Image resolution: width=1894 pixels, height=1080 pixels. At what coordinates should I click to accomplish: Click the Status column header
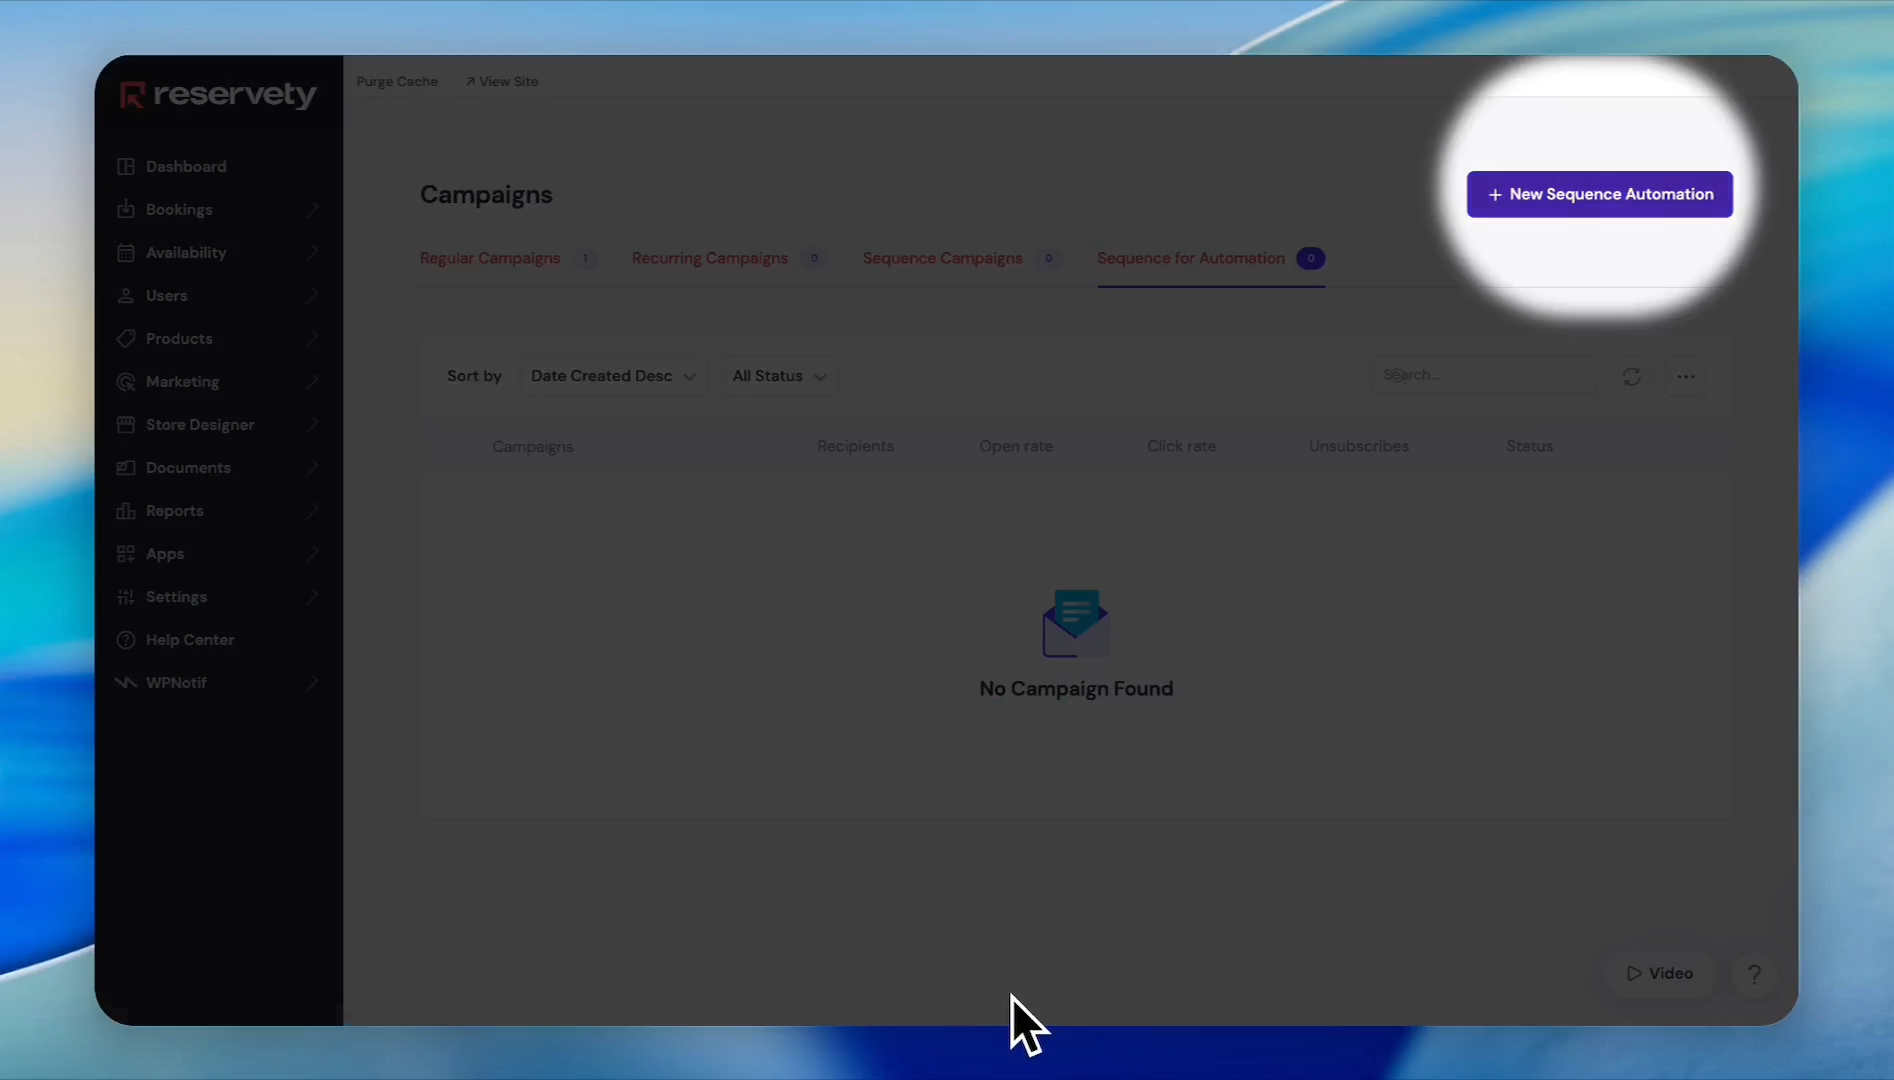1530,446
